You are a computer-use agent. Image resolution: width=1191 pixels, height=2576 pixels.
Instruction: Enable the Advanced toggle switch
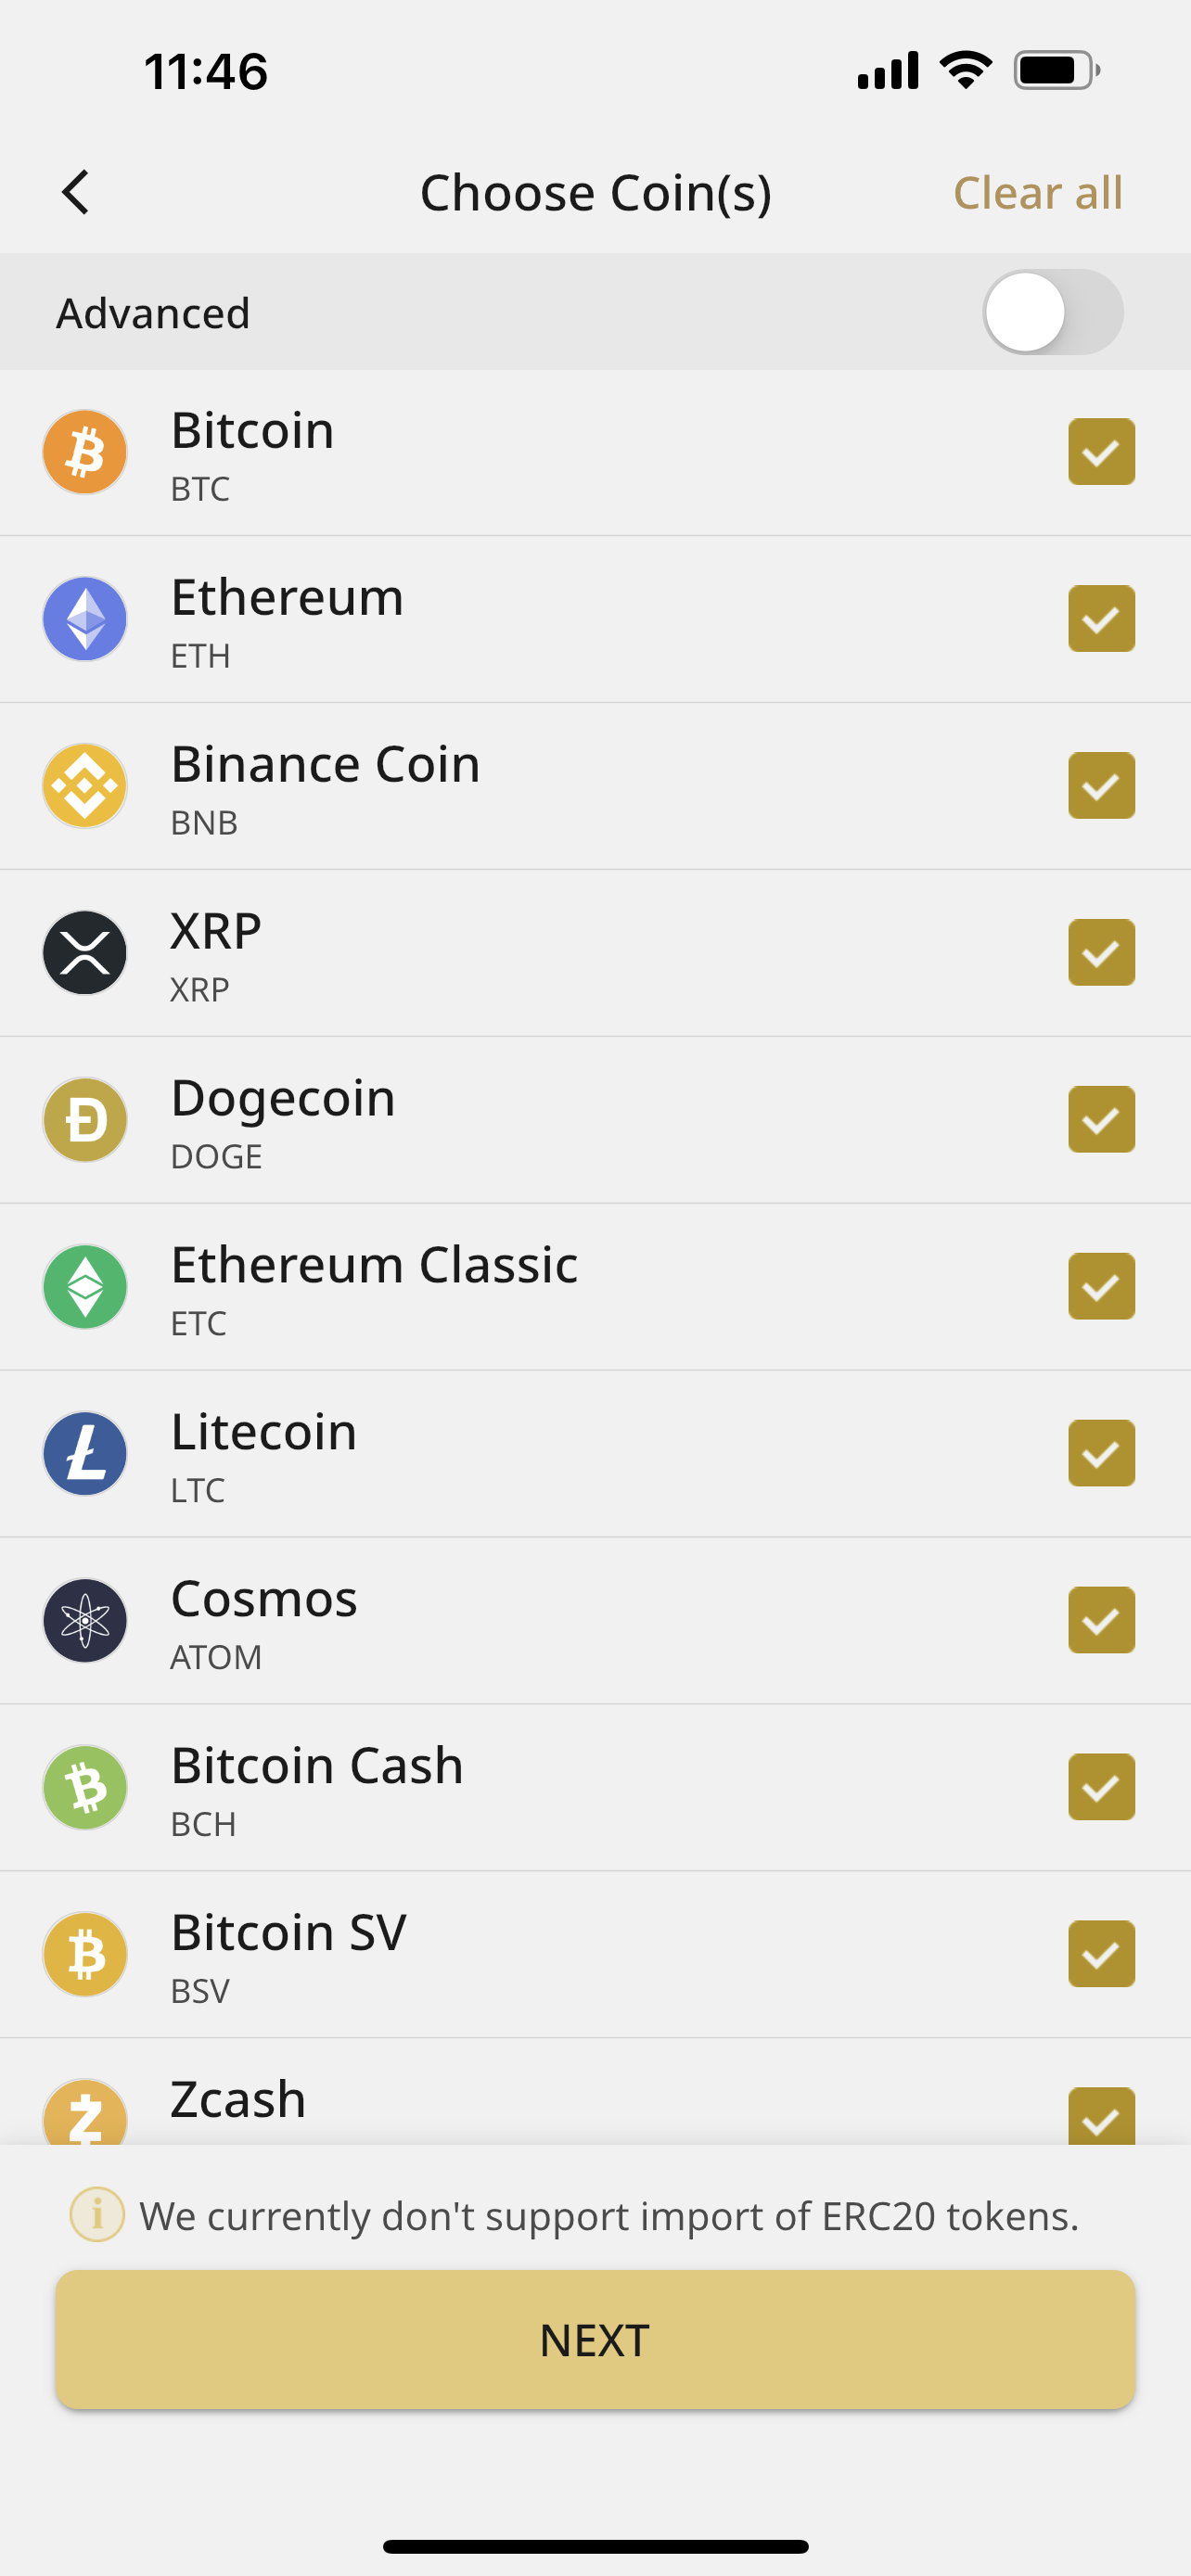tap(1052, 313)
